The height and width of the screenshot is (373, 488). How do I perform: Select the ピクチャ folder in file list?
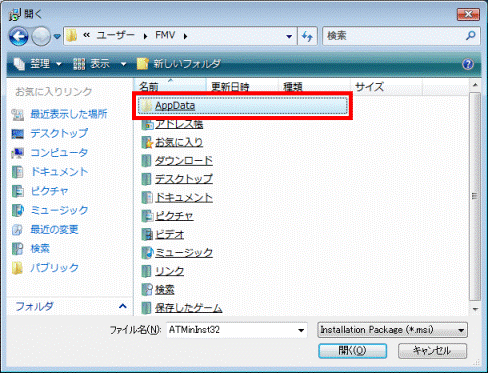point(174,216)
